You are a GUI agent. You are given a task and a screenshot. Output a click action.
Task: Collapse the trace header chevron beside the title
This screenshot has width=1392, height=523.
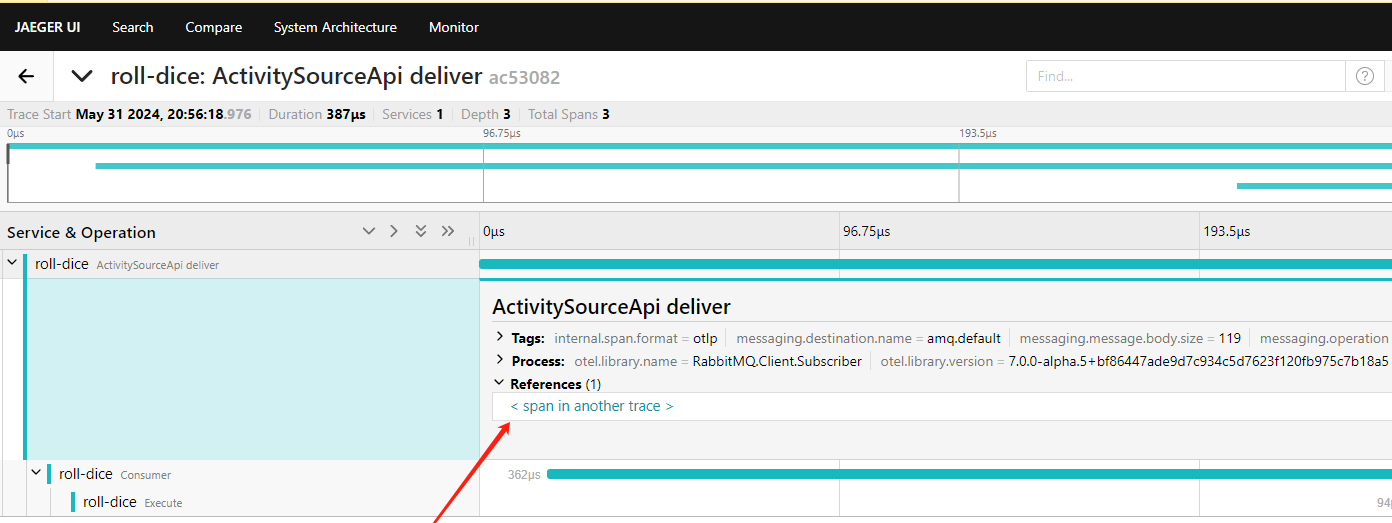click(82, 76)
